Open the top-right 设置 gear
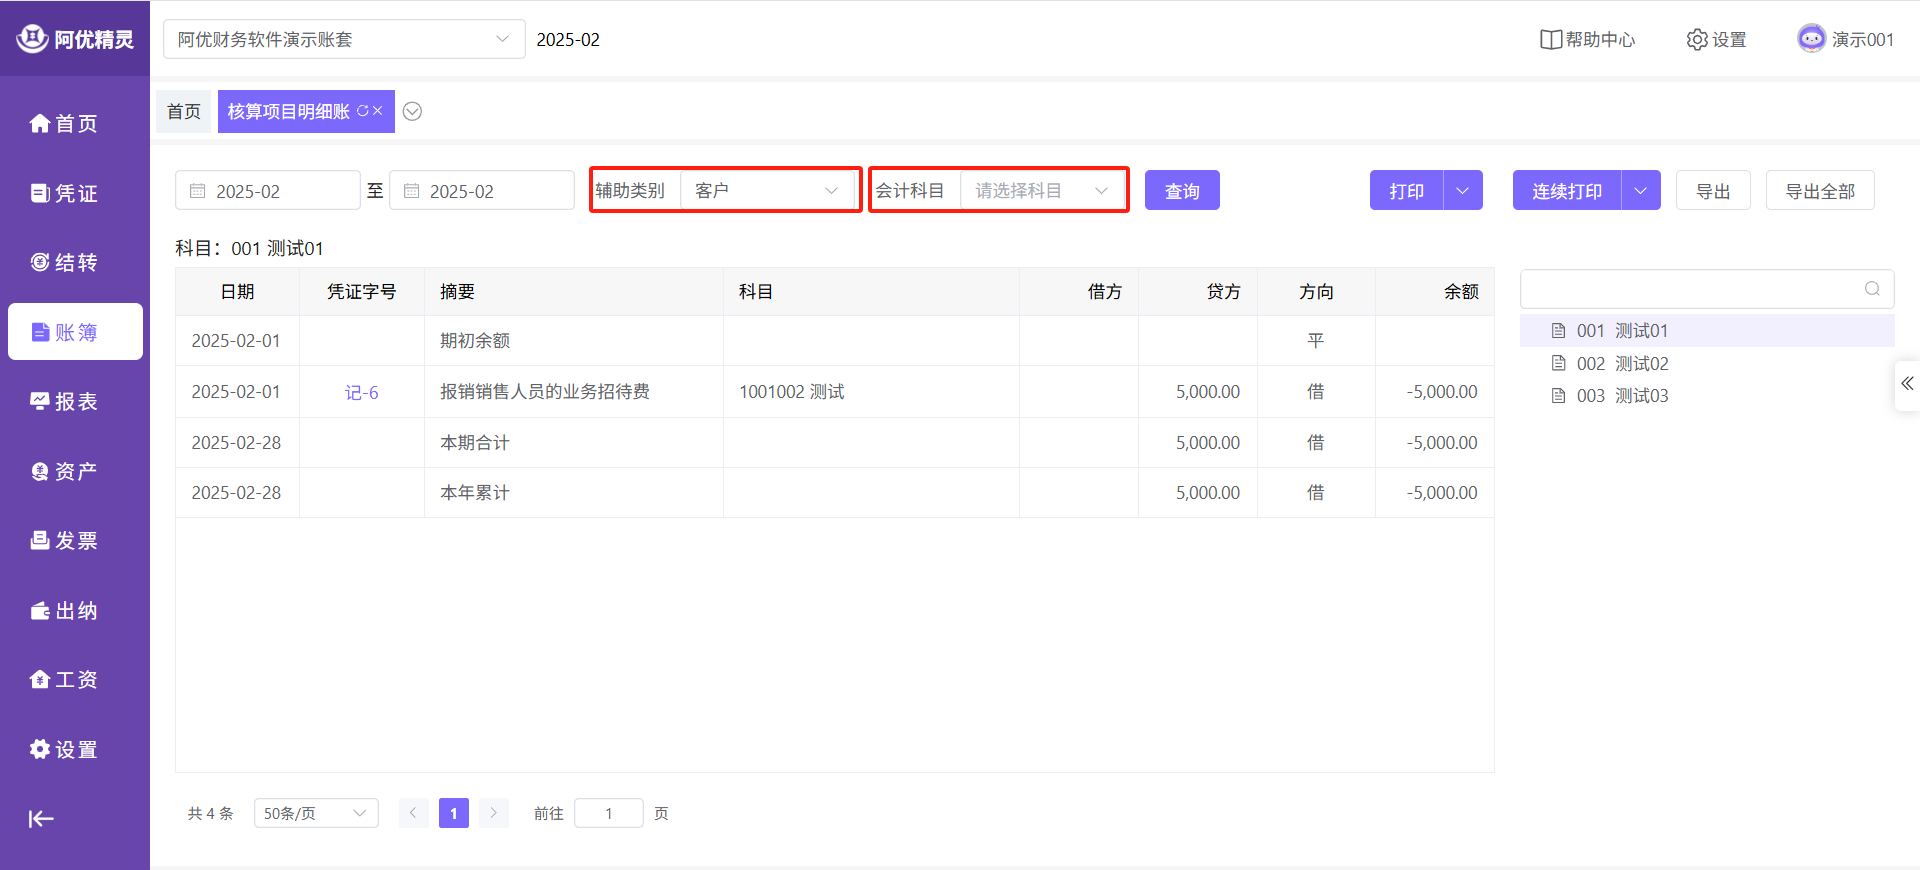The width and height of the screenshot is (1920, 870). point(1716,39)
